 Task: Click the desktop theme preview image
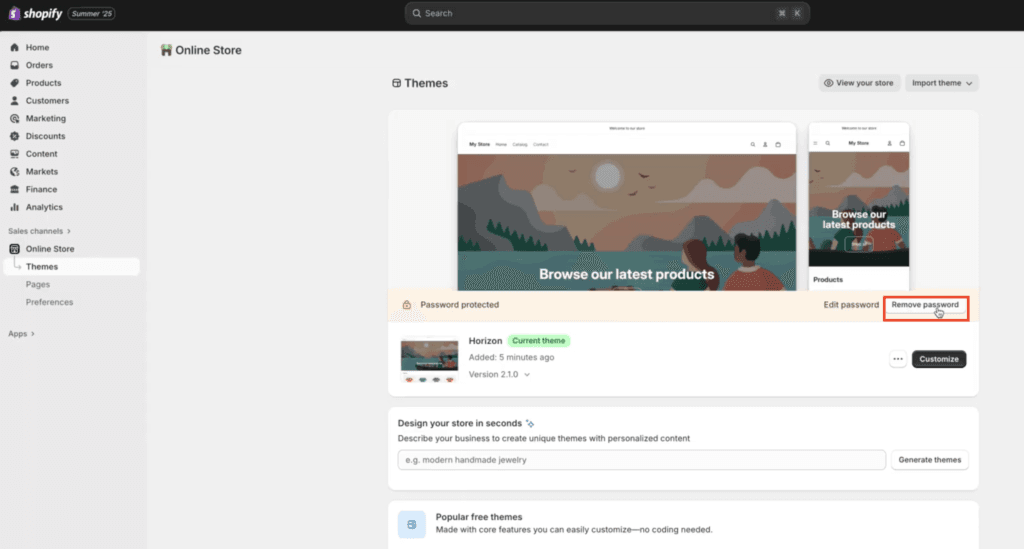pyautogui.click(x=627, y=206)
